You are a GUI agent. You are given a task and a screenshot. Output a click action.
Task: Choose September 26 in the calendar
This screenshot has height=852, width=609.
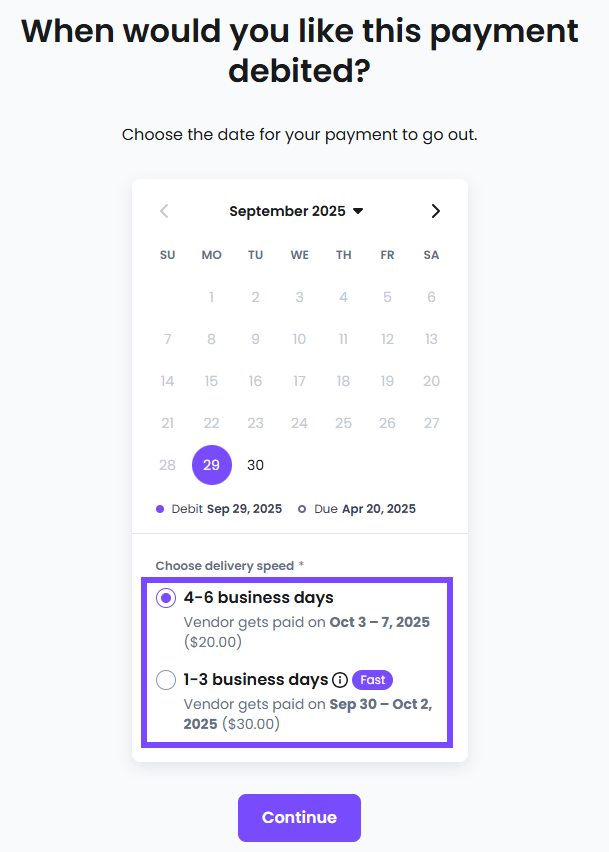pos(387,423)
